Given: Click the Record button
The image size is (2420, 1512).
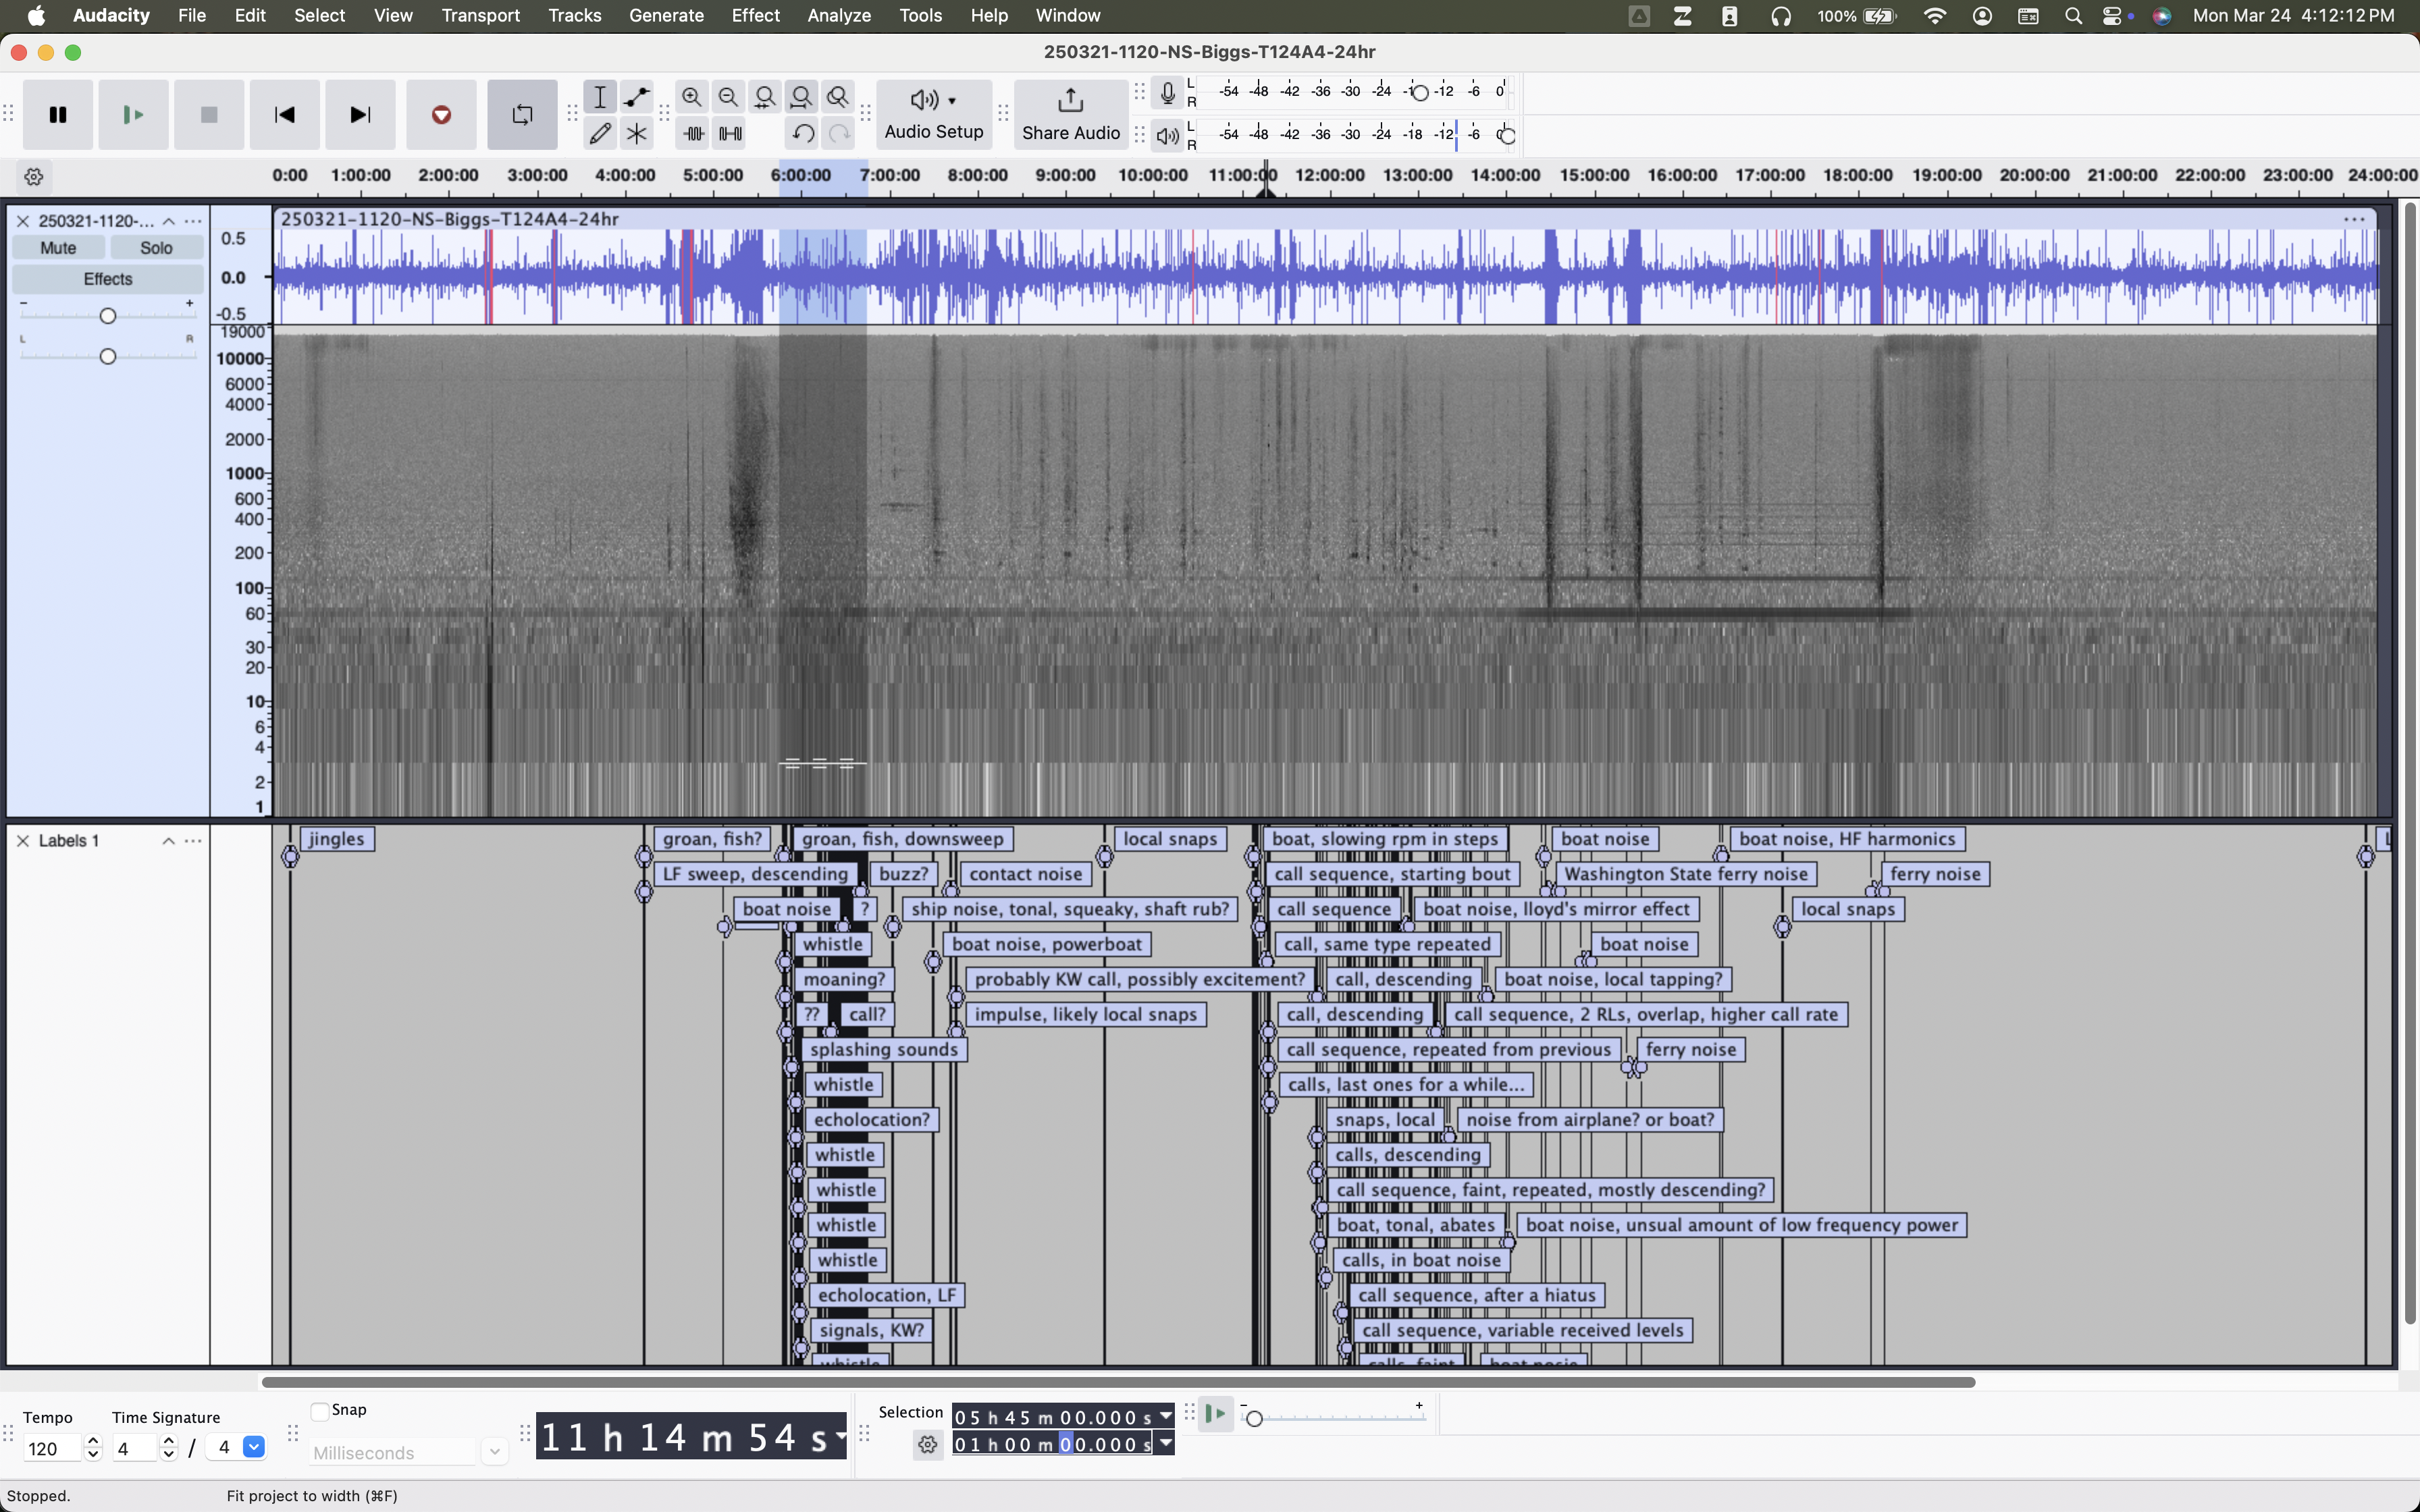Looking at the screenshot, I should pos(441,115).
